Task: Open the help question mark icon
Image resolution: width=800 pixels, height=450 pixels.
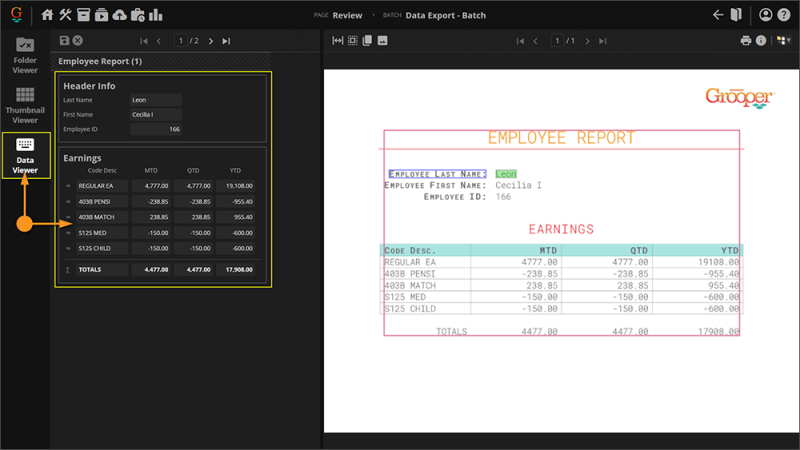Action: (x=783, y=15)
